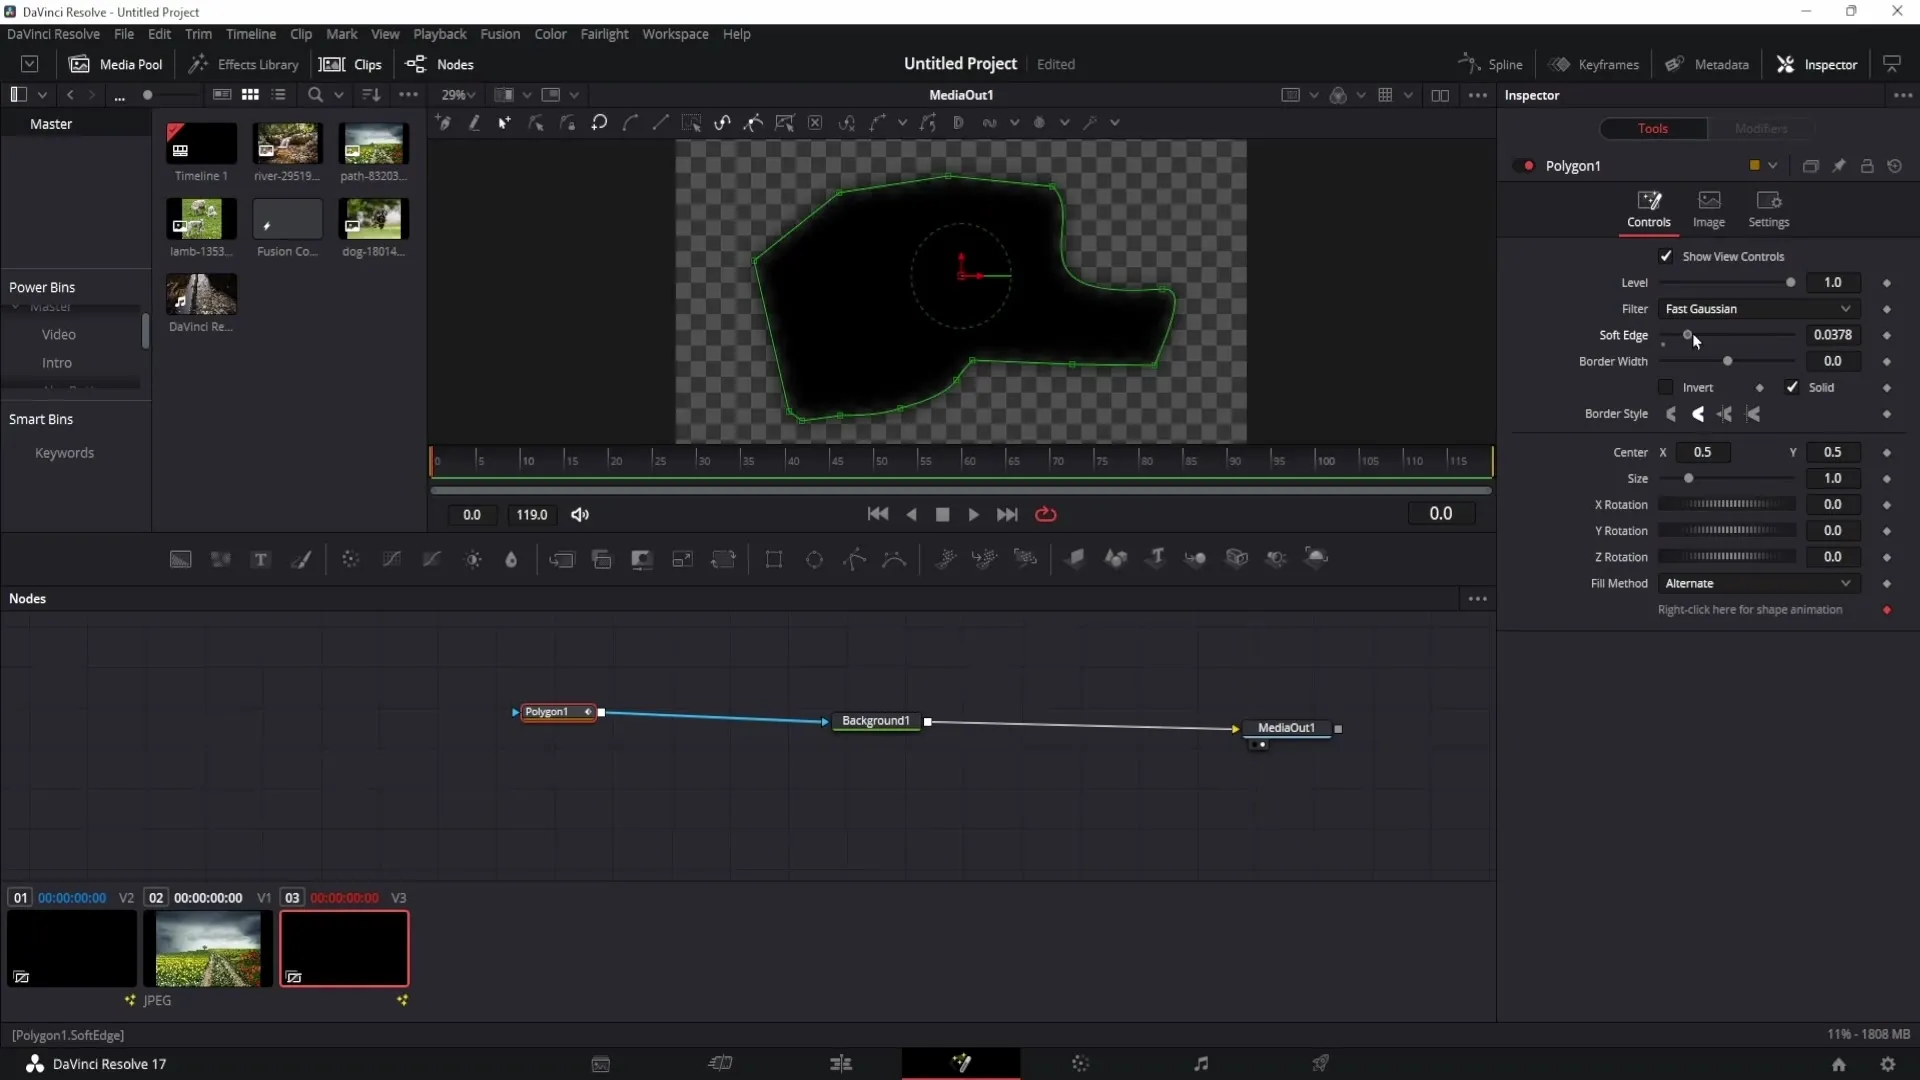Toggle Show View Controls checkbox
This screenshot has height=1080, width=1920.
[1667, 256]
